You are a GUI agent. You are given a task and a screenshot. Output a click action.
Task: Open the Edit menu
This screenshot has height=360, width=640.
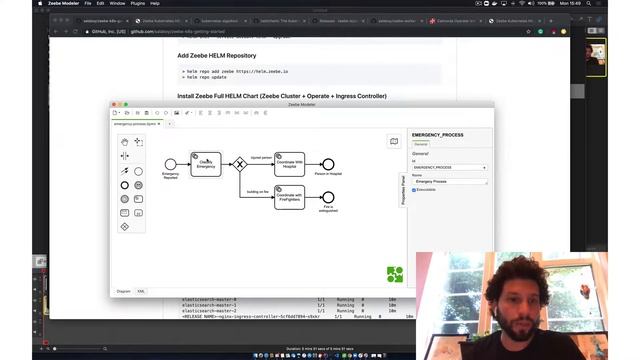tap(100, 3)
